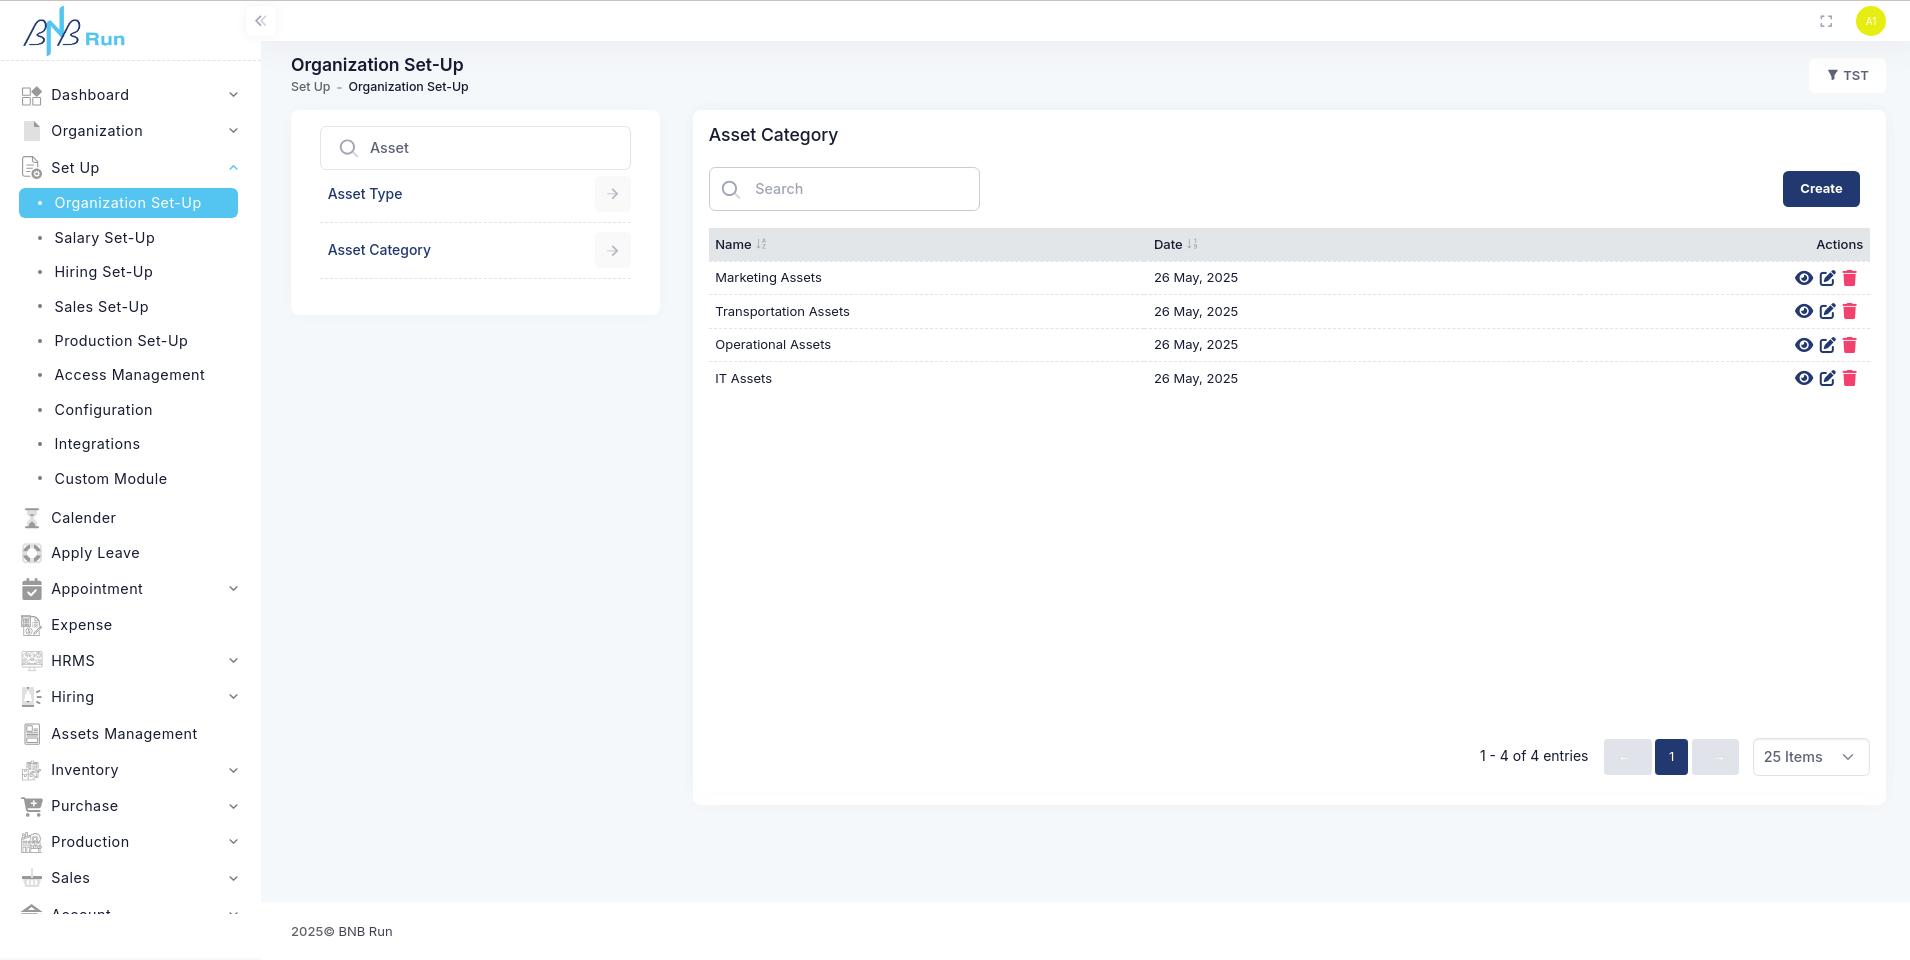Screen dimensions: 1910x960
Task: Focus the Asset Category search field
Action: 860,189
